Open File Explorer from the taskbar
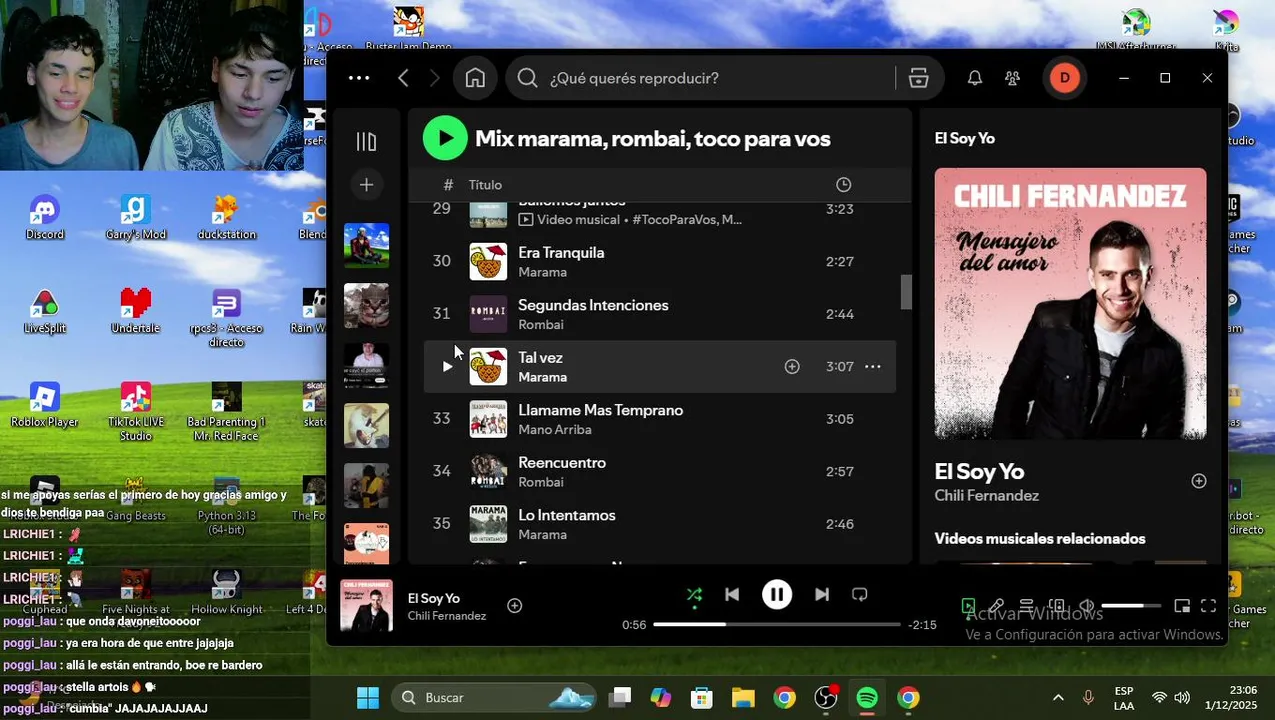This screenshot has height=720, width=1275. coord(742,698)
